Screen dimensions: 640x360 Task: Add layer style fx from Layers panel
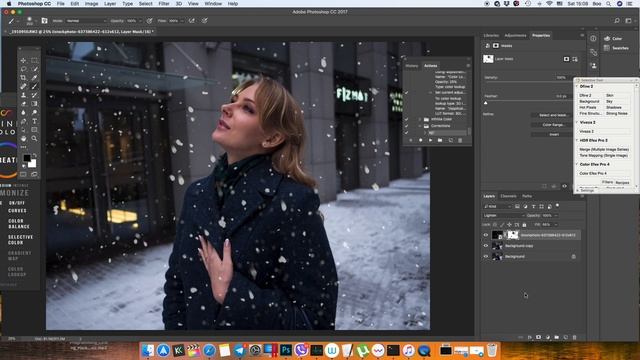coord(529,337)
